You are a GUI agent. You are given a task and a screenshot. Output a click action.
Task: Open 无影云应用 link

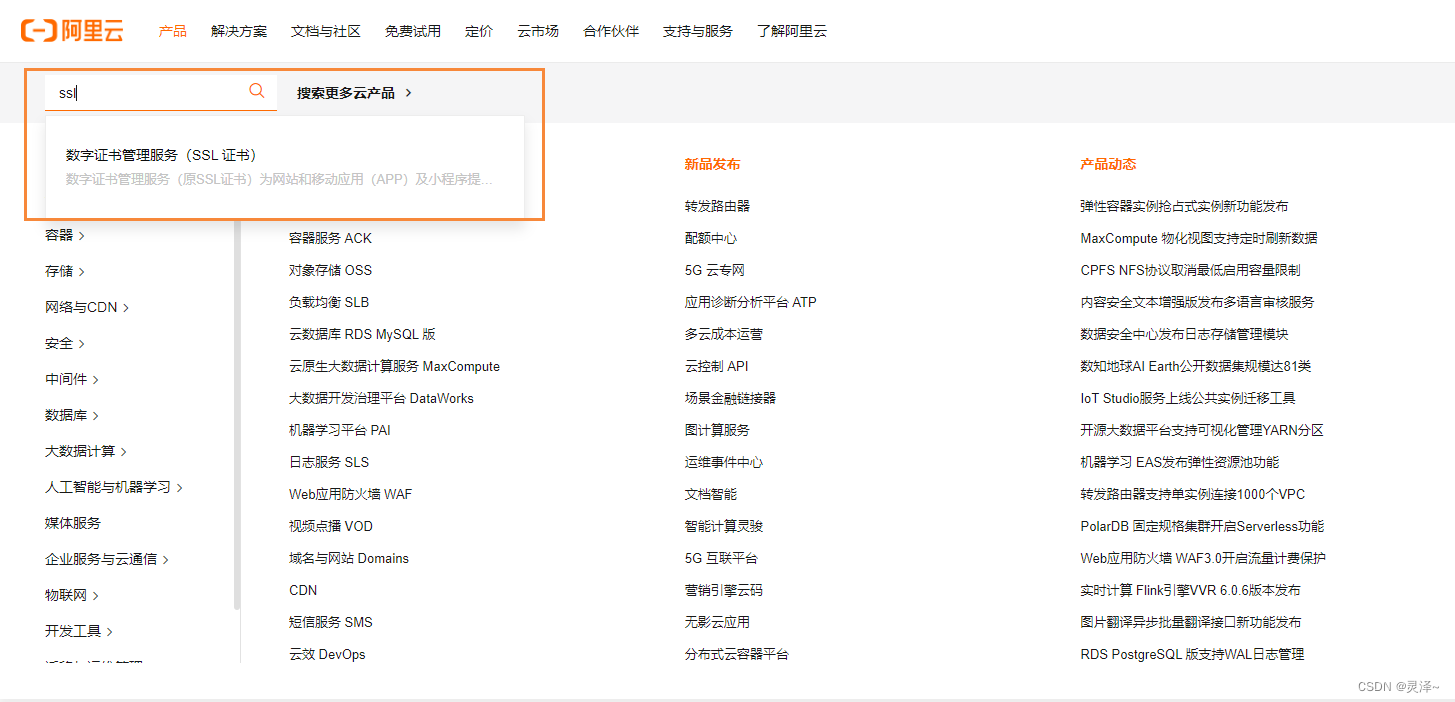[x=717, y=622]
